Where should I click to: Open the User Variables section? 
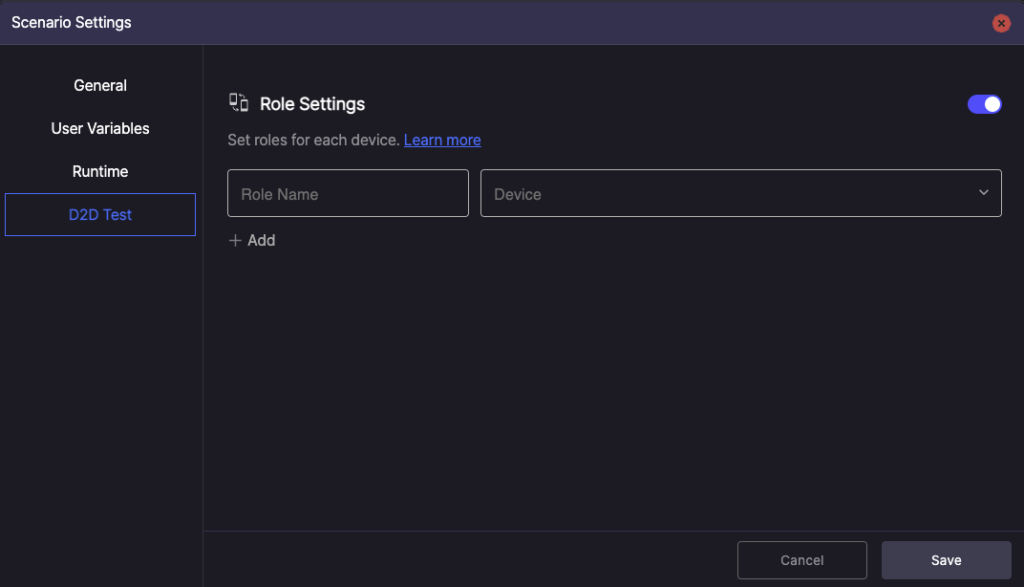[x=100, y=129]
